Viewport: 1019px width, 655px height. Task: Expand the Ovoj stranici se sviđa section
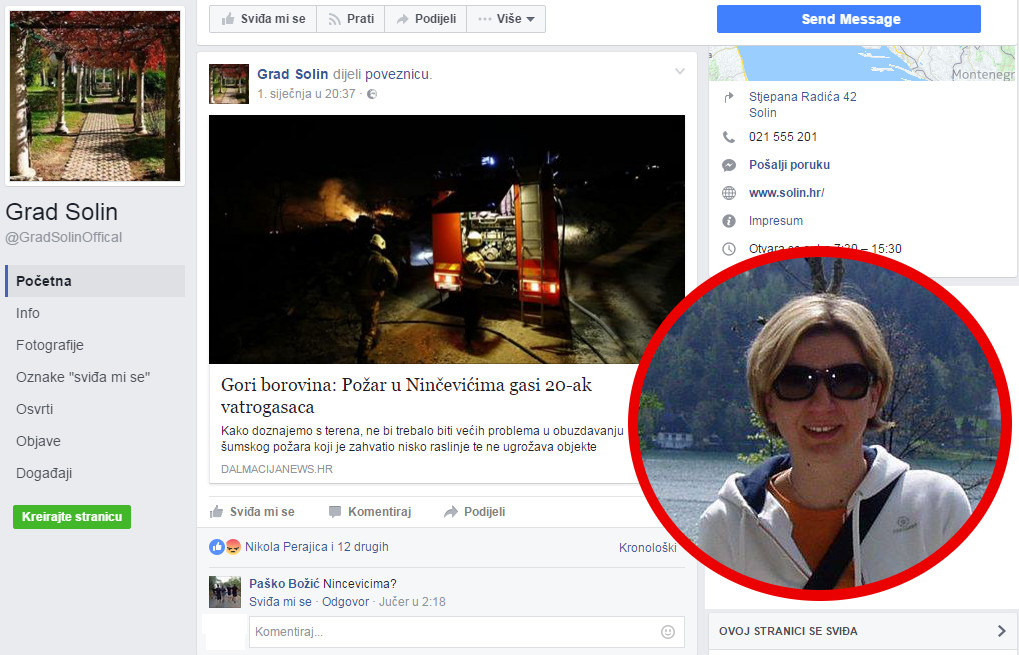point(1001,631)
